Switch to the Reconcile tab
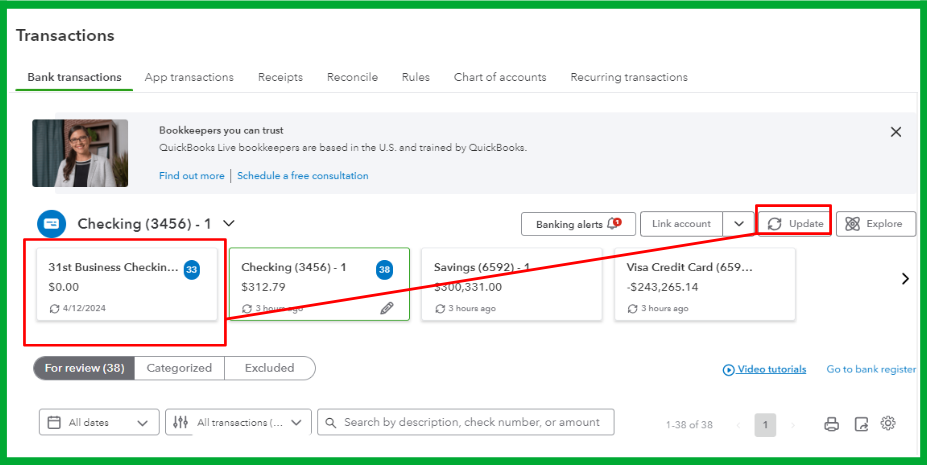 tap(352, 77)
